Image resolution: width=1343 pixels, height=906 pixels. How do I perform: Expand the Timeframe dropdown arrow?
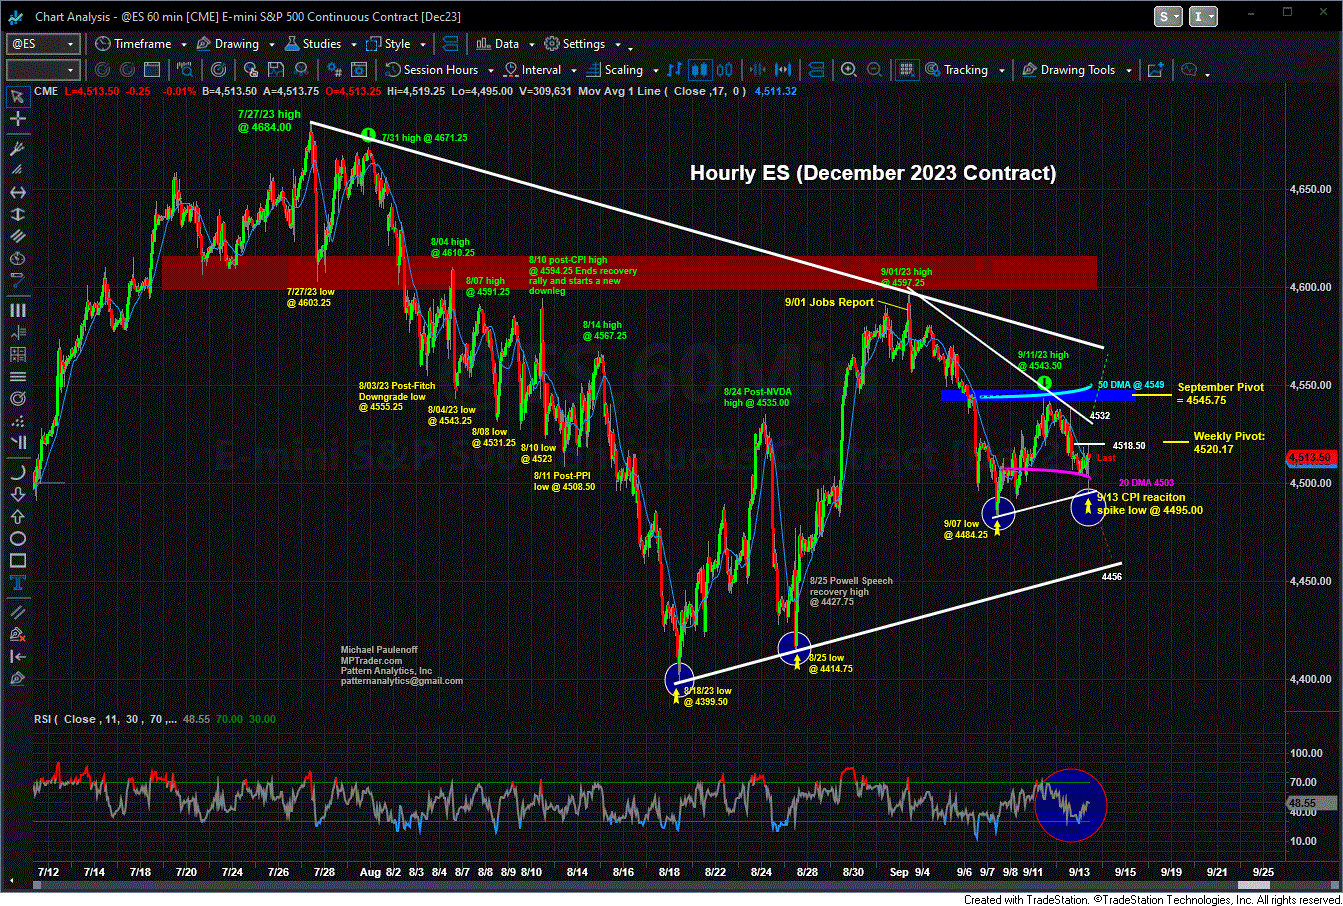coord(184,45)
